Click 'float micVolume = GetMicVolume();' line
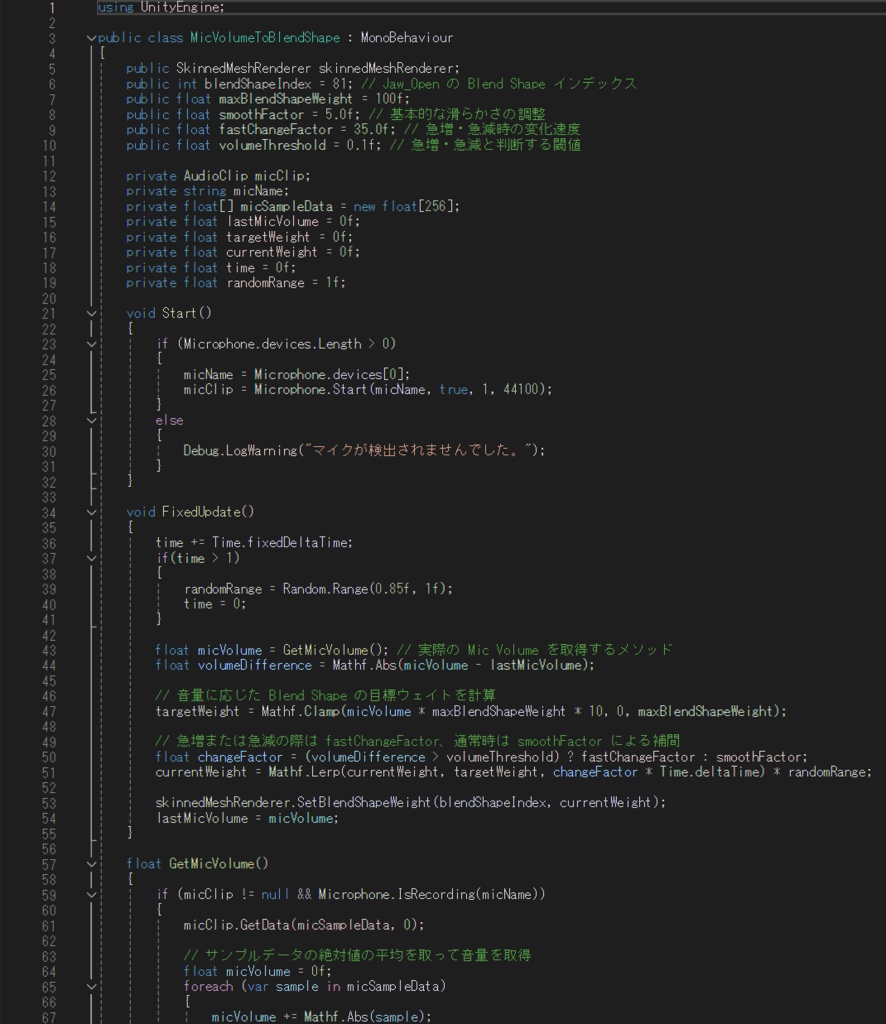The width and height of the screenshot is (886, 1024). click(272, 650)
